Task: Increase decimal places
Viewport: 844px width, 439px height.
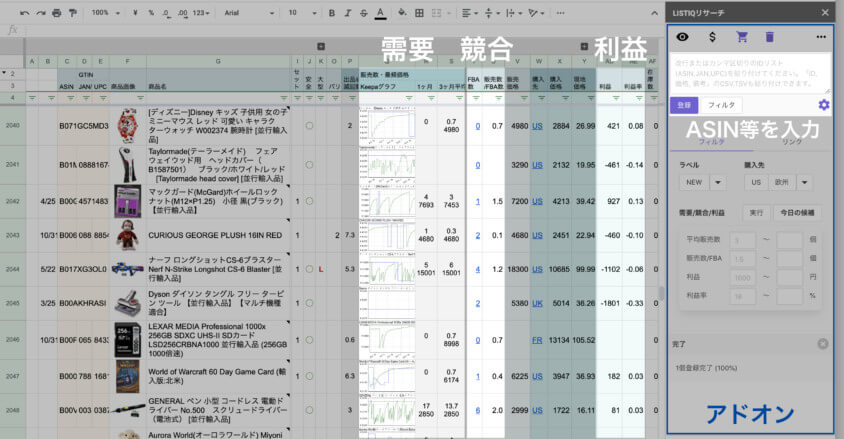Action: (183, 13)
